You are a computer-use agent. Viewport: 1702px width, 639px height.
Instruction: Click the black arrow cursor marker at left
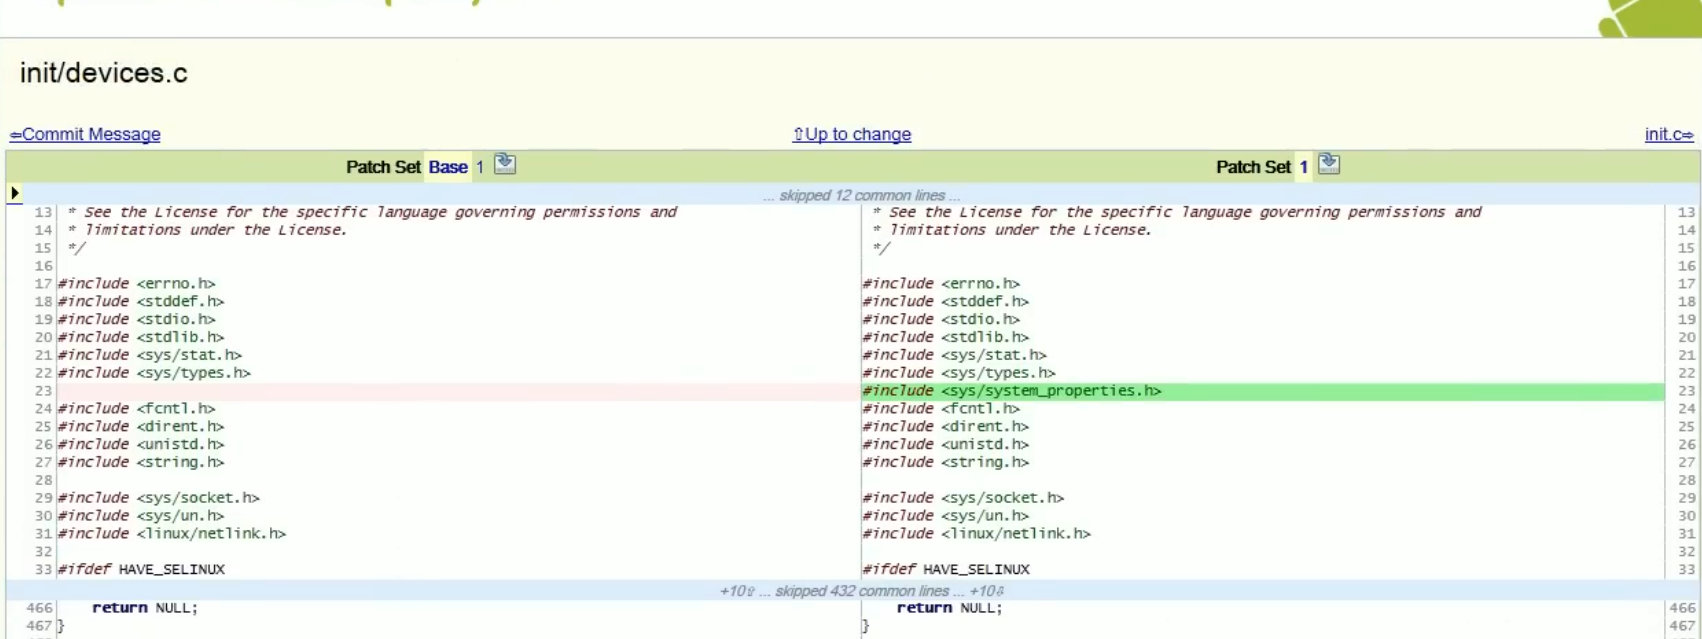click(x=15, y=193)
